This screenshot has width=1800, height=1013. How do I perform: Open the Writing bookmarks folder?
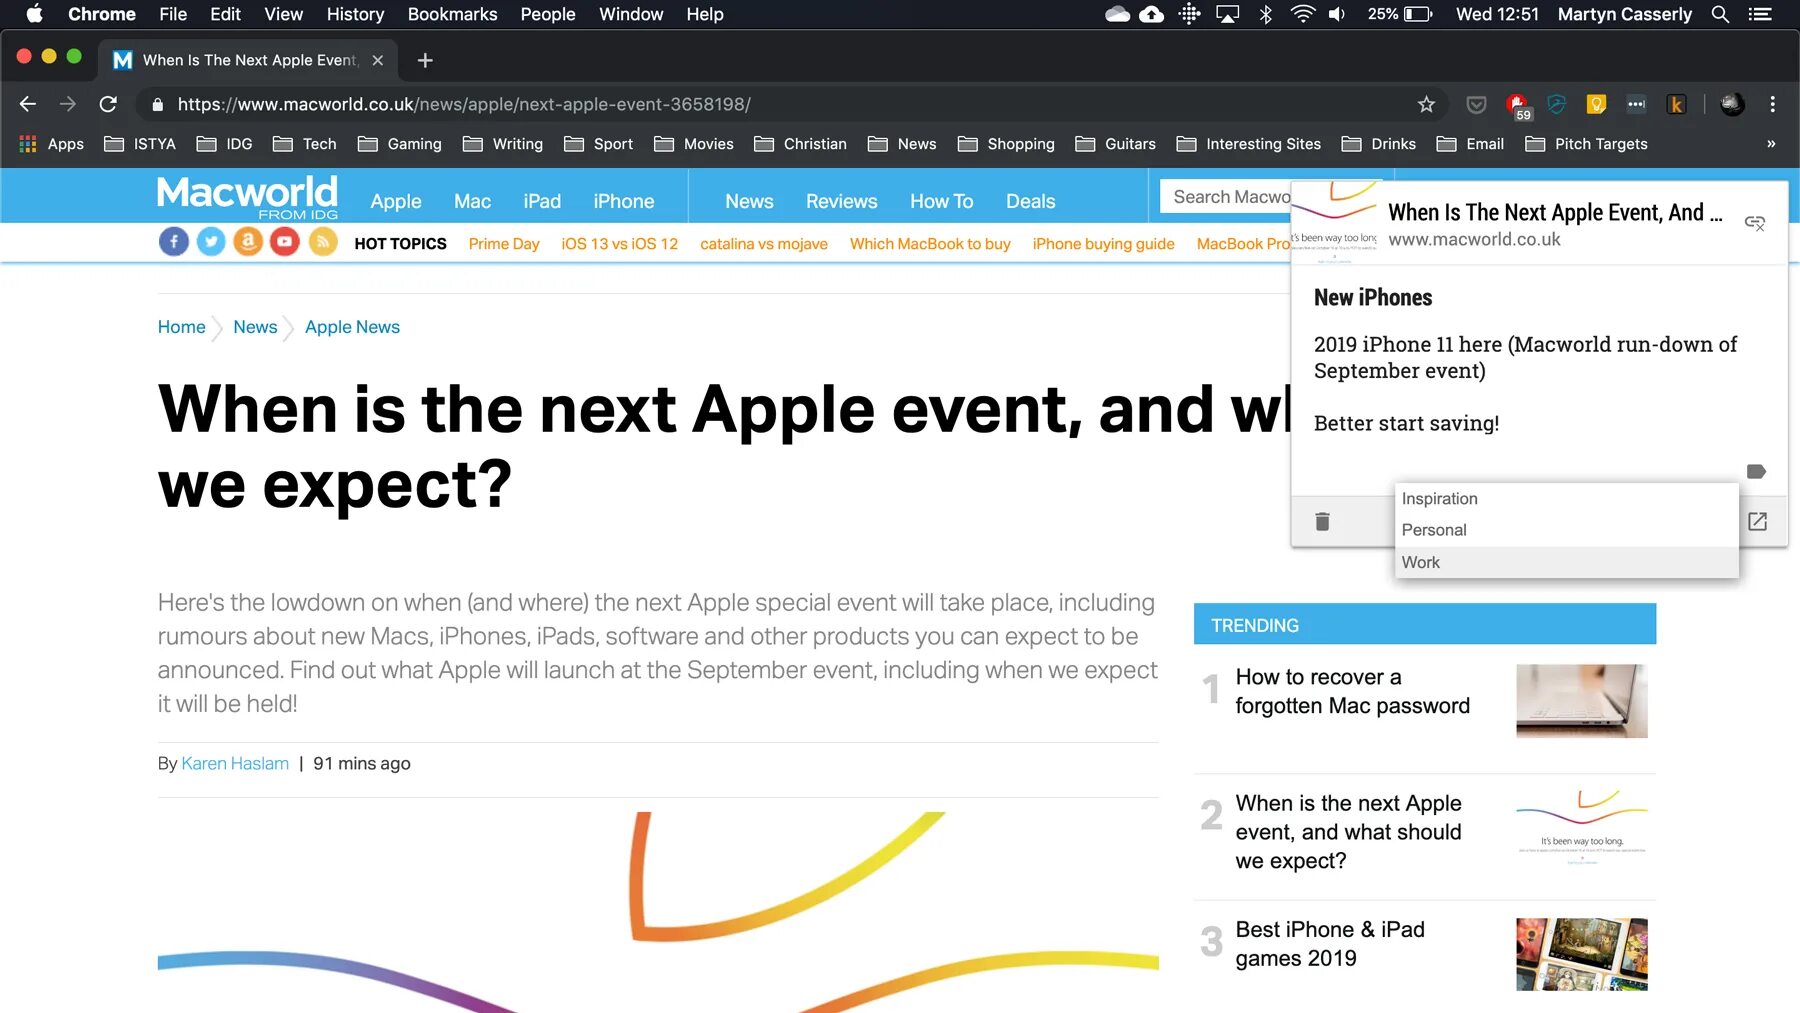[x=503, y=144]
